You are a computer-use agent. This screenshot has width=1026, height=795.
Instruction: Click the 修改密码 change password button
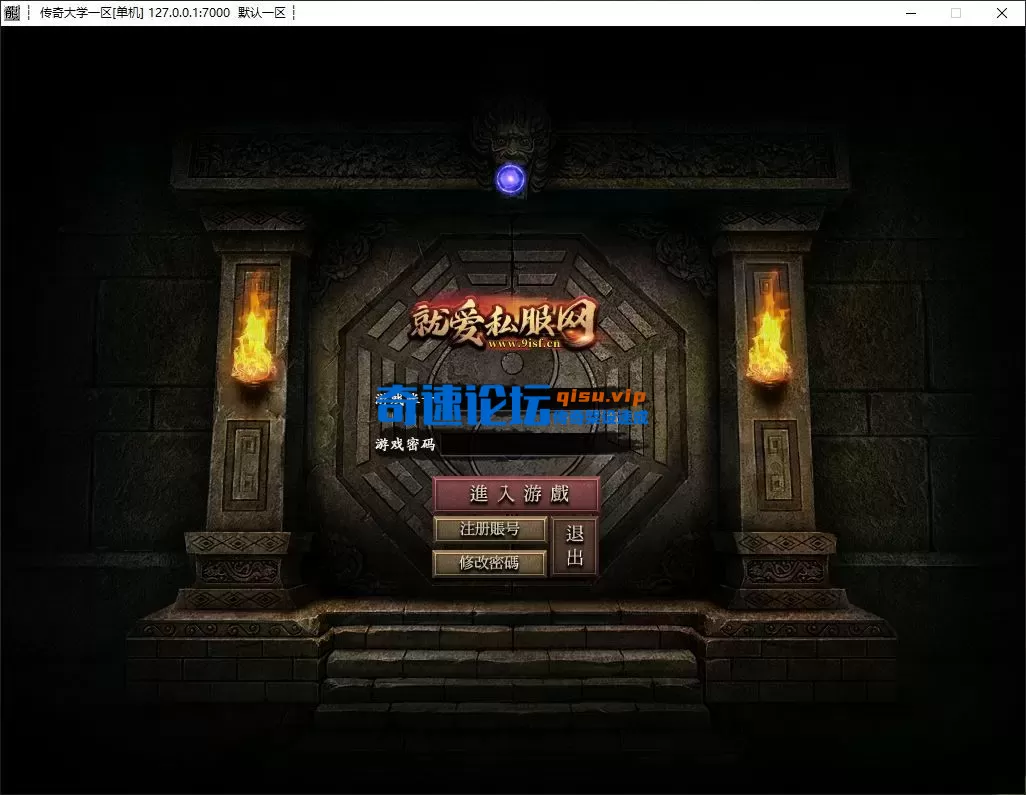coord(489,563)
